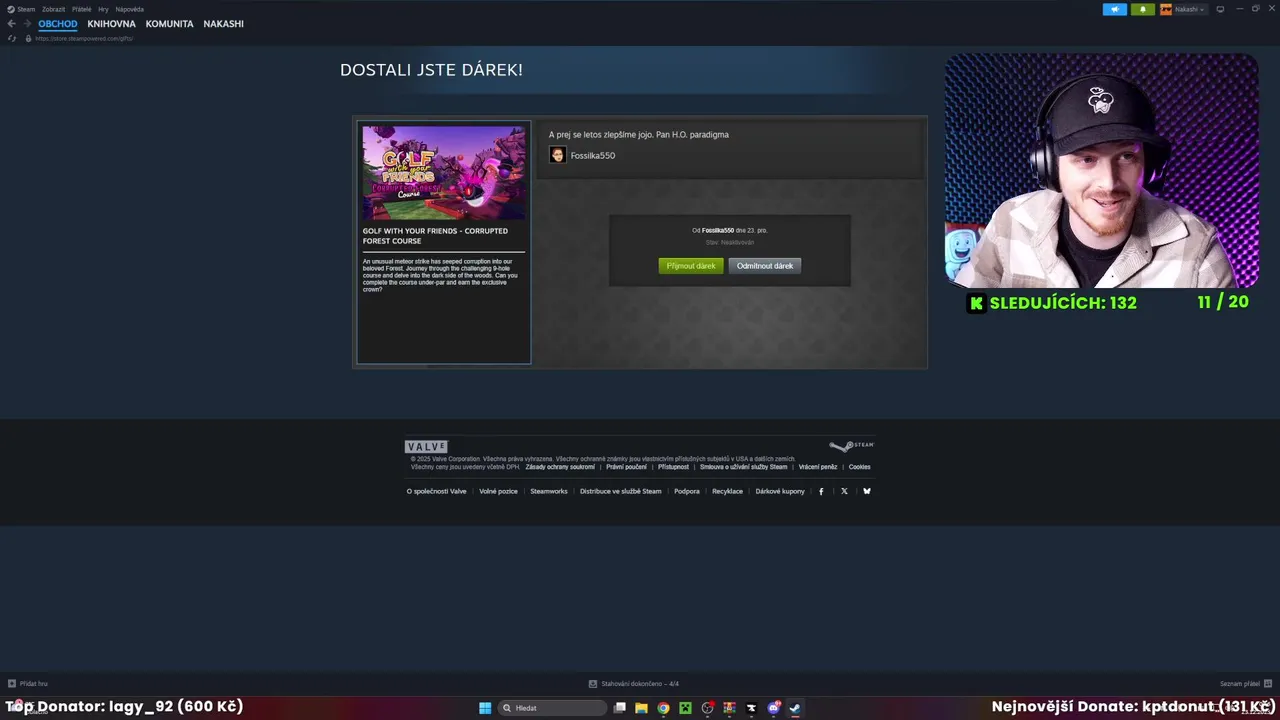Open the Přístupnost link
Image resolution: width=1280 pixels, height=720 pixels.
pos(673,467)
